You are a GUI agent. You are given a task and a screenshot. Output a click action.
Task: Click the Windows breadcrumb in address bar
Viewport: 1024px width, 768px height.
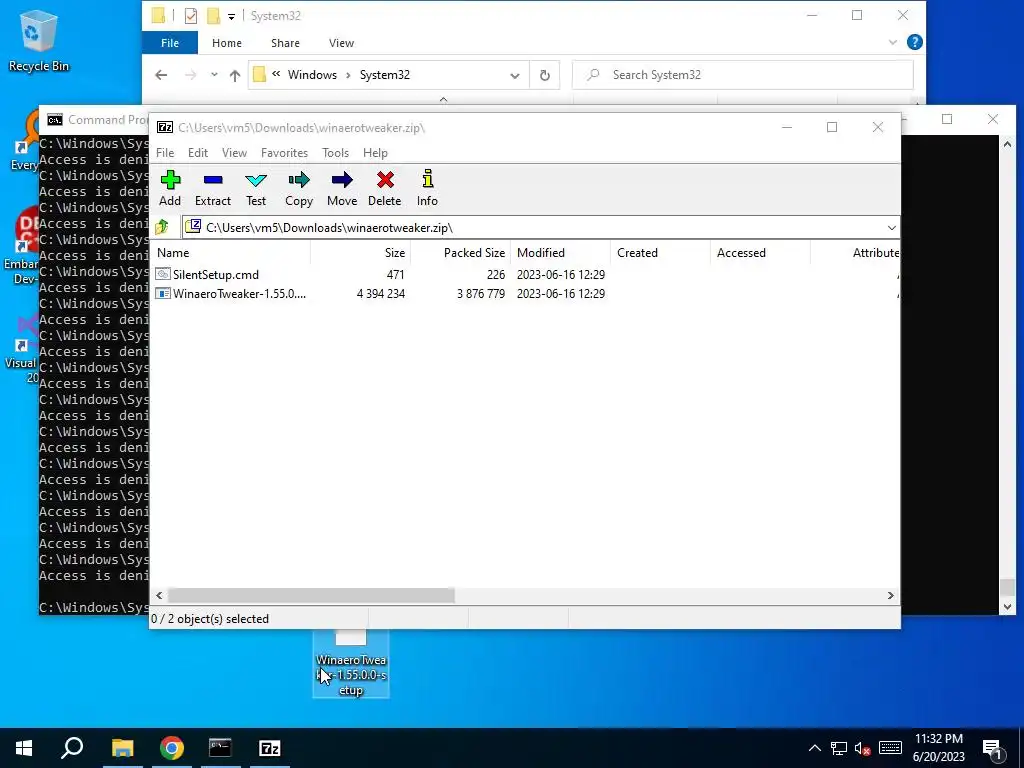[312, 75]
